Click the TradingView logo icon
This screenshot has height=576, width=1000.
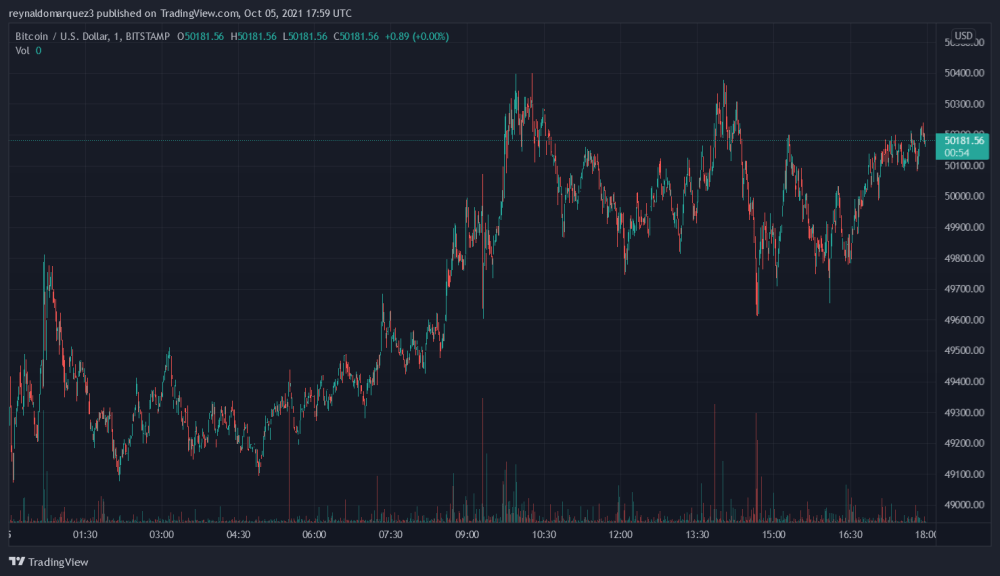pyautogui.click(x=17, y=562)
